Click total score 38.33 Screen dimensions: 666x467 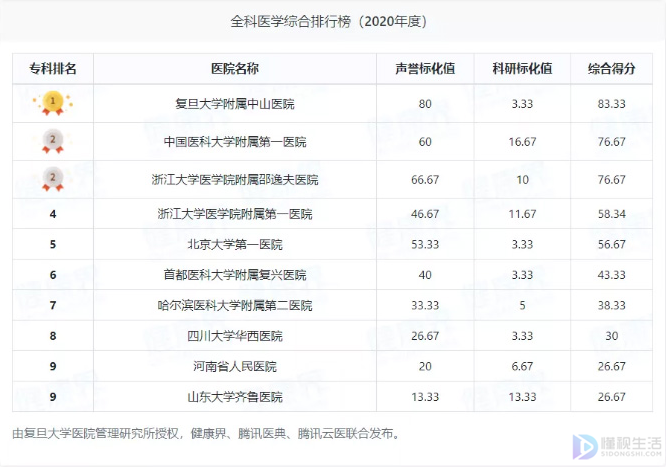(x=612, y=305)
